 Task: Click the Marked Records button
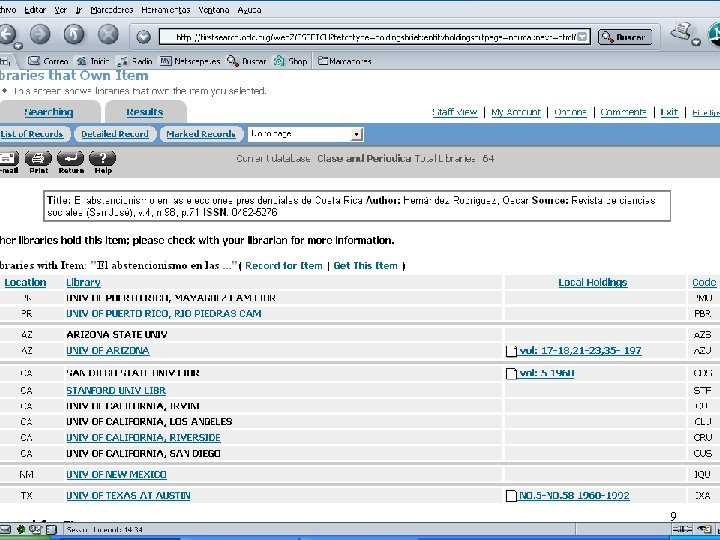(201, 134)
